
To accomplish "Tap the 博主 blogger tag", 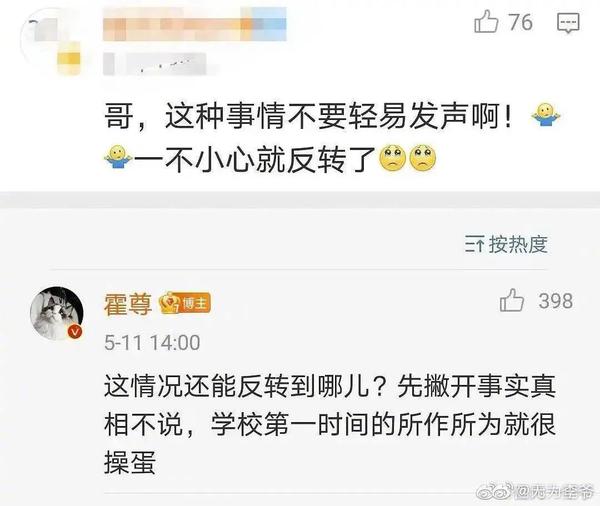I will click(195, 304).
